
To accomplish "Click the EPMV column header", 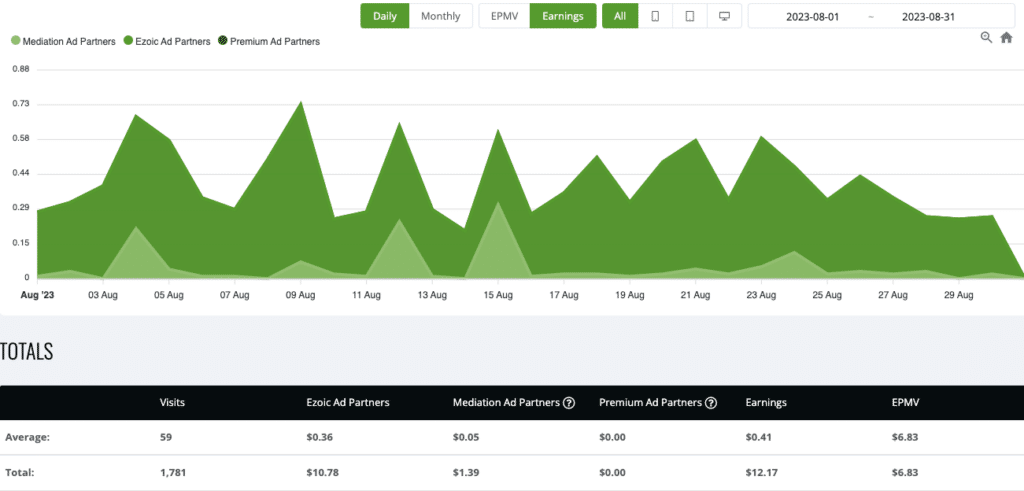I will (x=906, y=403).
